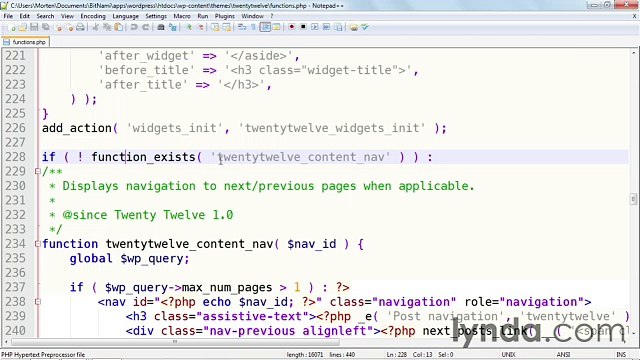The width and height of the screenshot is (640, 360).
Task: Click the Paste clipboard icon
Action: 118,27
